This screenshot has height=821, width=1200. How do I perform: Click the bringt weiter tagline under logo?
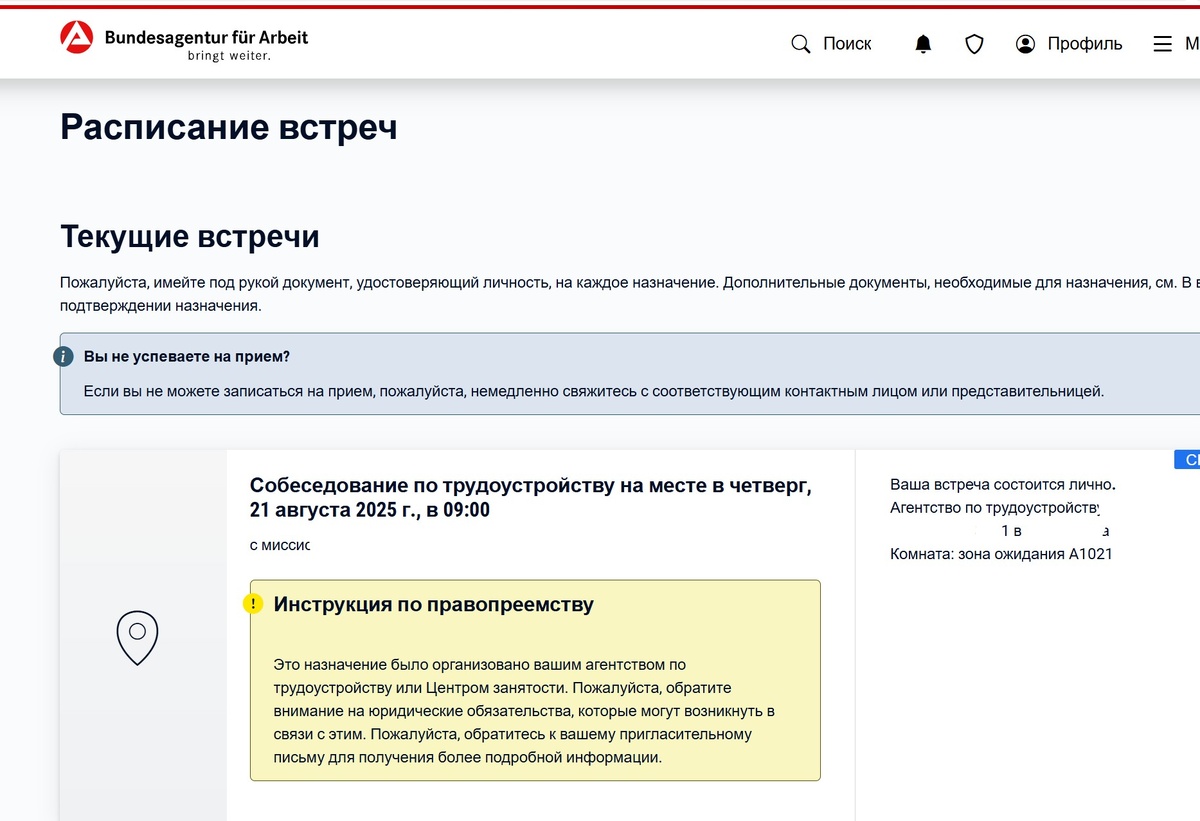[x=229, y=56]
